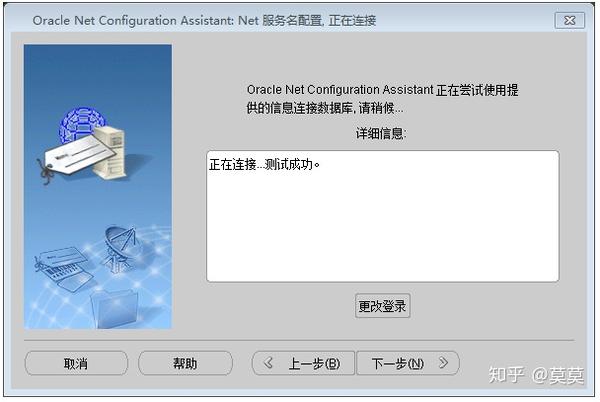This screenshot has height=402, width=600.
Task: Go back with 上一步(B)
Action: [x=303, y=363]
